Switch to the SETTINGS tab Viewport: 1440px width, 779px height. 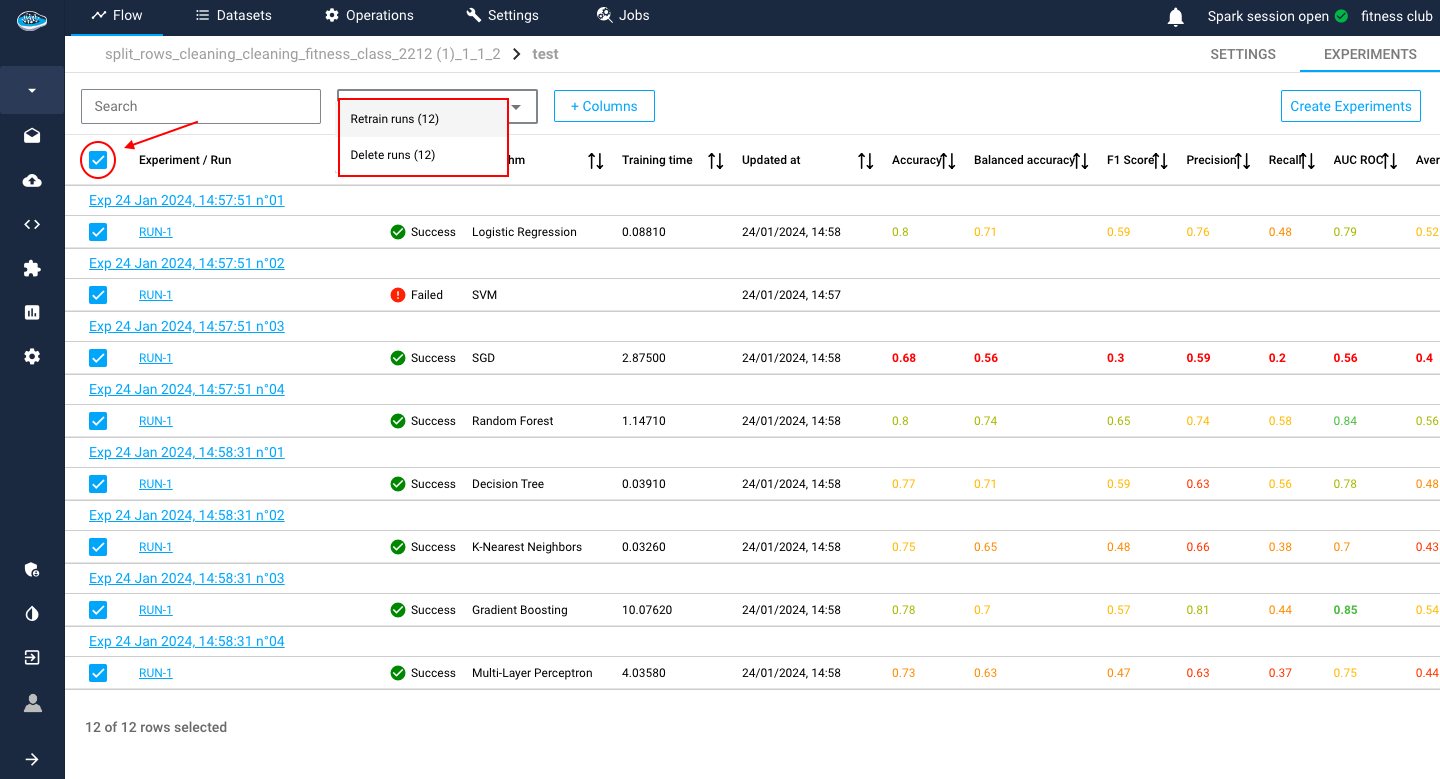pyautogui.click(x=1242, y=54)
